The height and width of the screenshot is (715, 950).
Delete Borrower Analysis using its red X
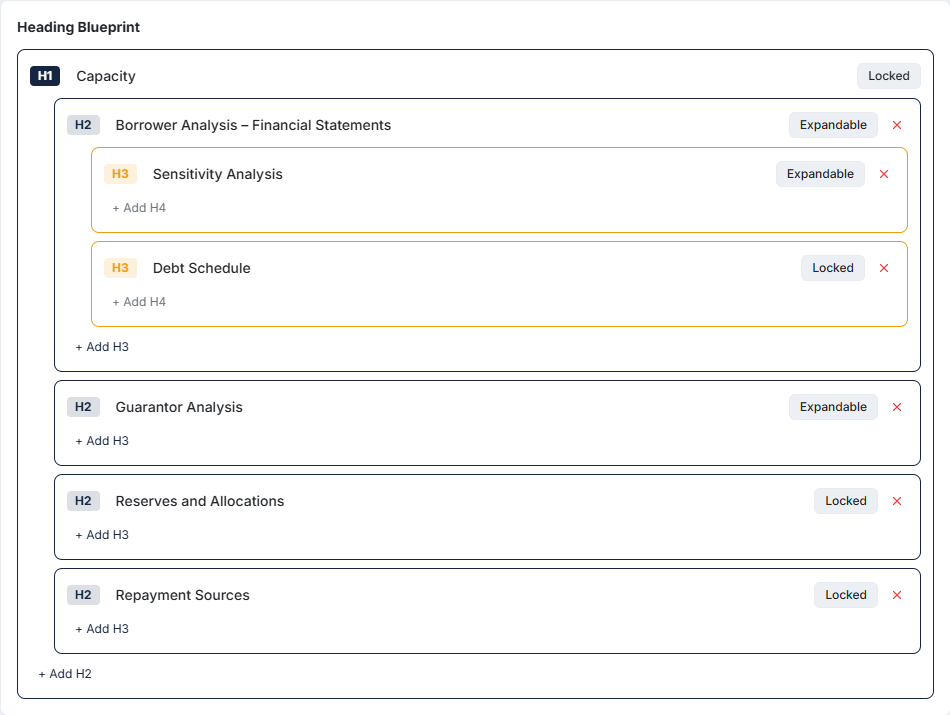pyautogui.click(x=897, y=125)
